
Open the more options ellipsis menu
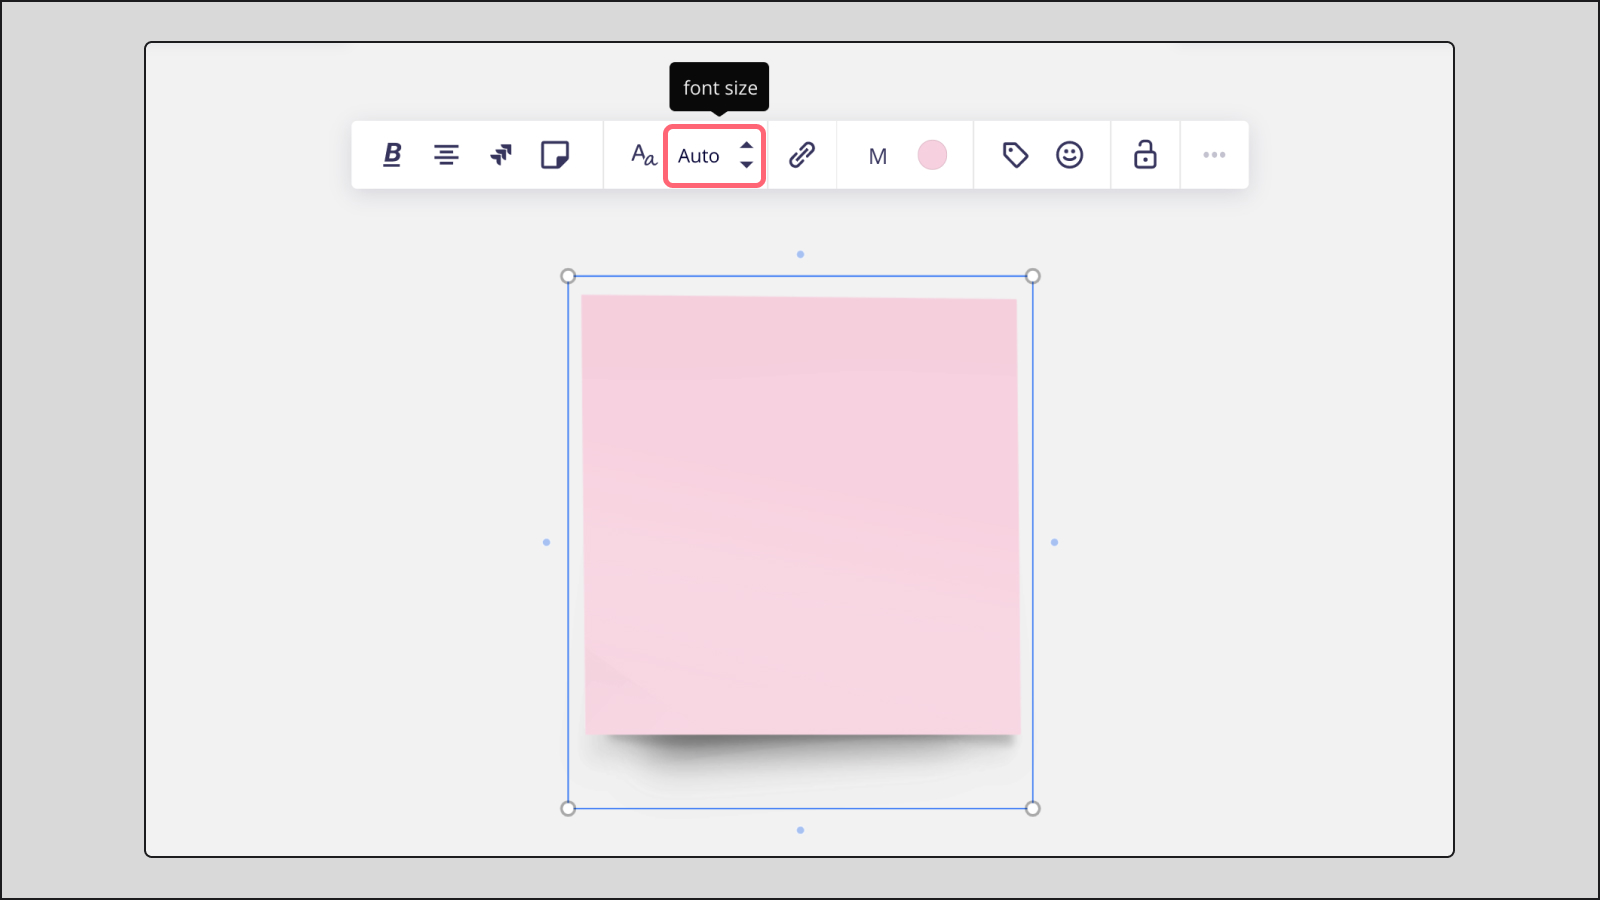[x=1215, y=155]
